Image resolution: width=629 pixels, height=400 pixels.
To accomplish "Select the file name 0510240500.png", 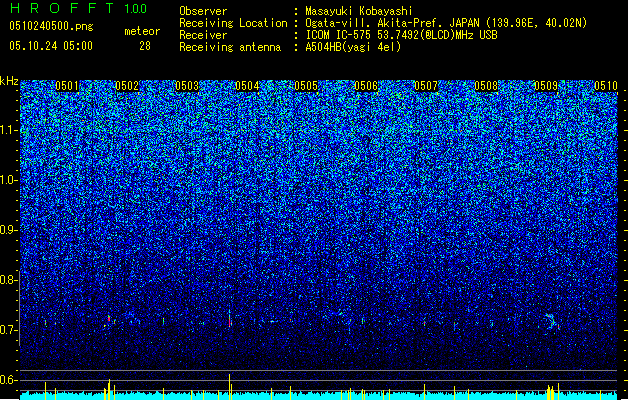I will 51,26.
